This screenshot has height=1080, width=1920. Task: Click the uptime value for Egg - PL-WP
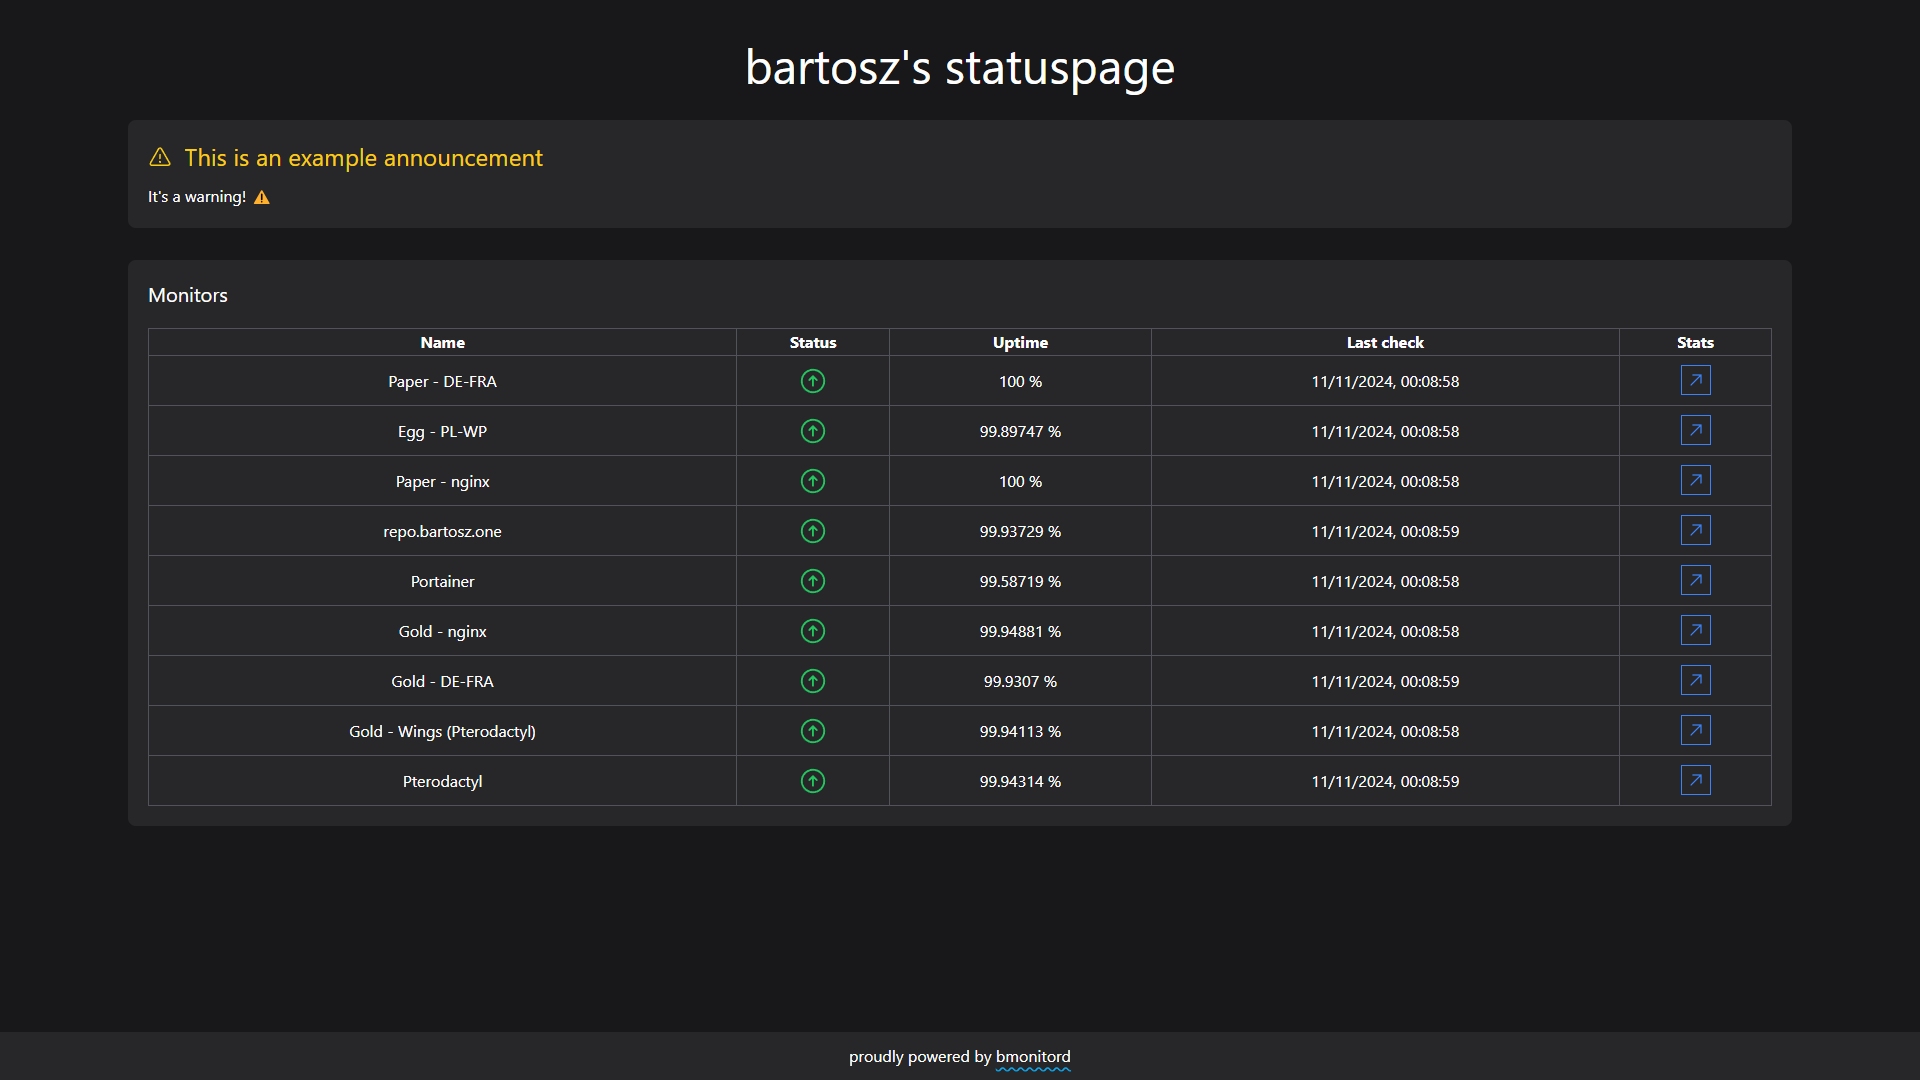tap(1020, 431)
